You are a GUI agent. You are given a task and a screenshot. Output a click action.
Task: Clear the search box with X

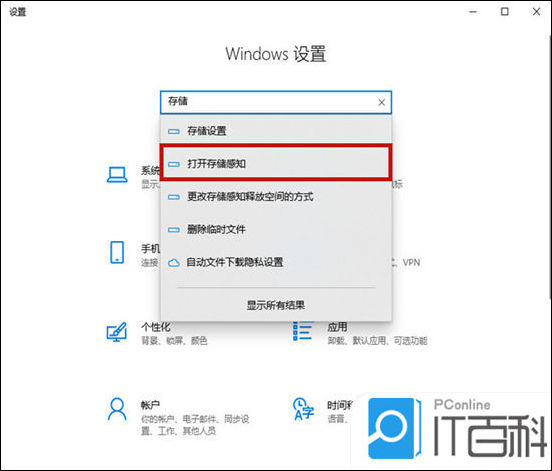[381, 102]
